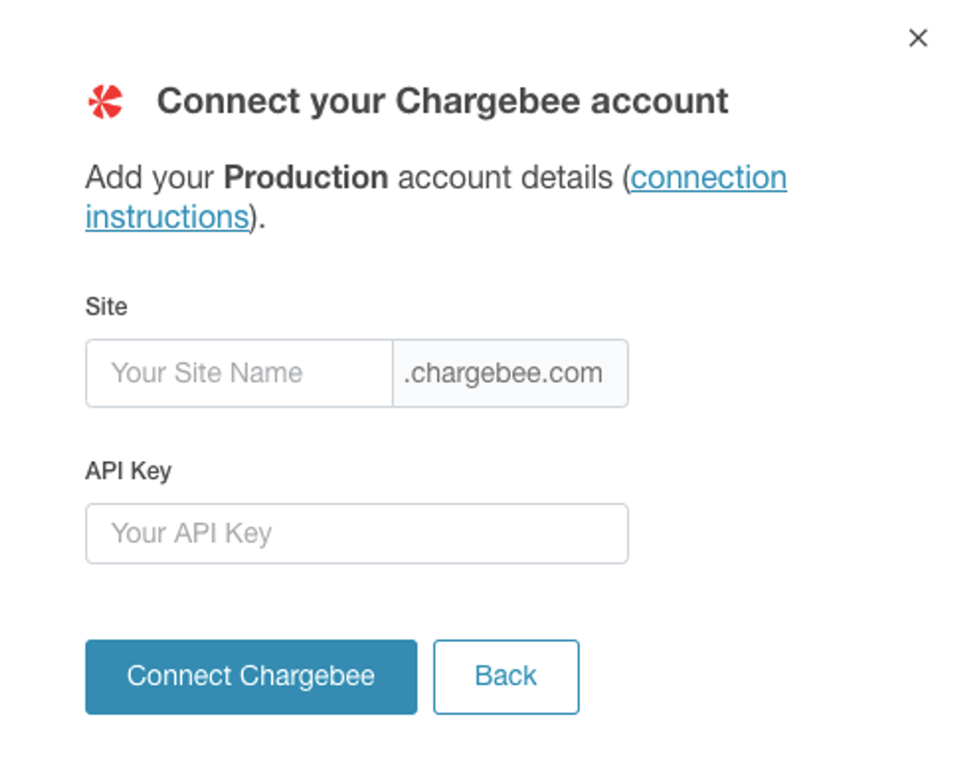
Task: Go back using the Back button
Action: [506, 677]
